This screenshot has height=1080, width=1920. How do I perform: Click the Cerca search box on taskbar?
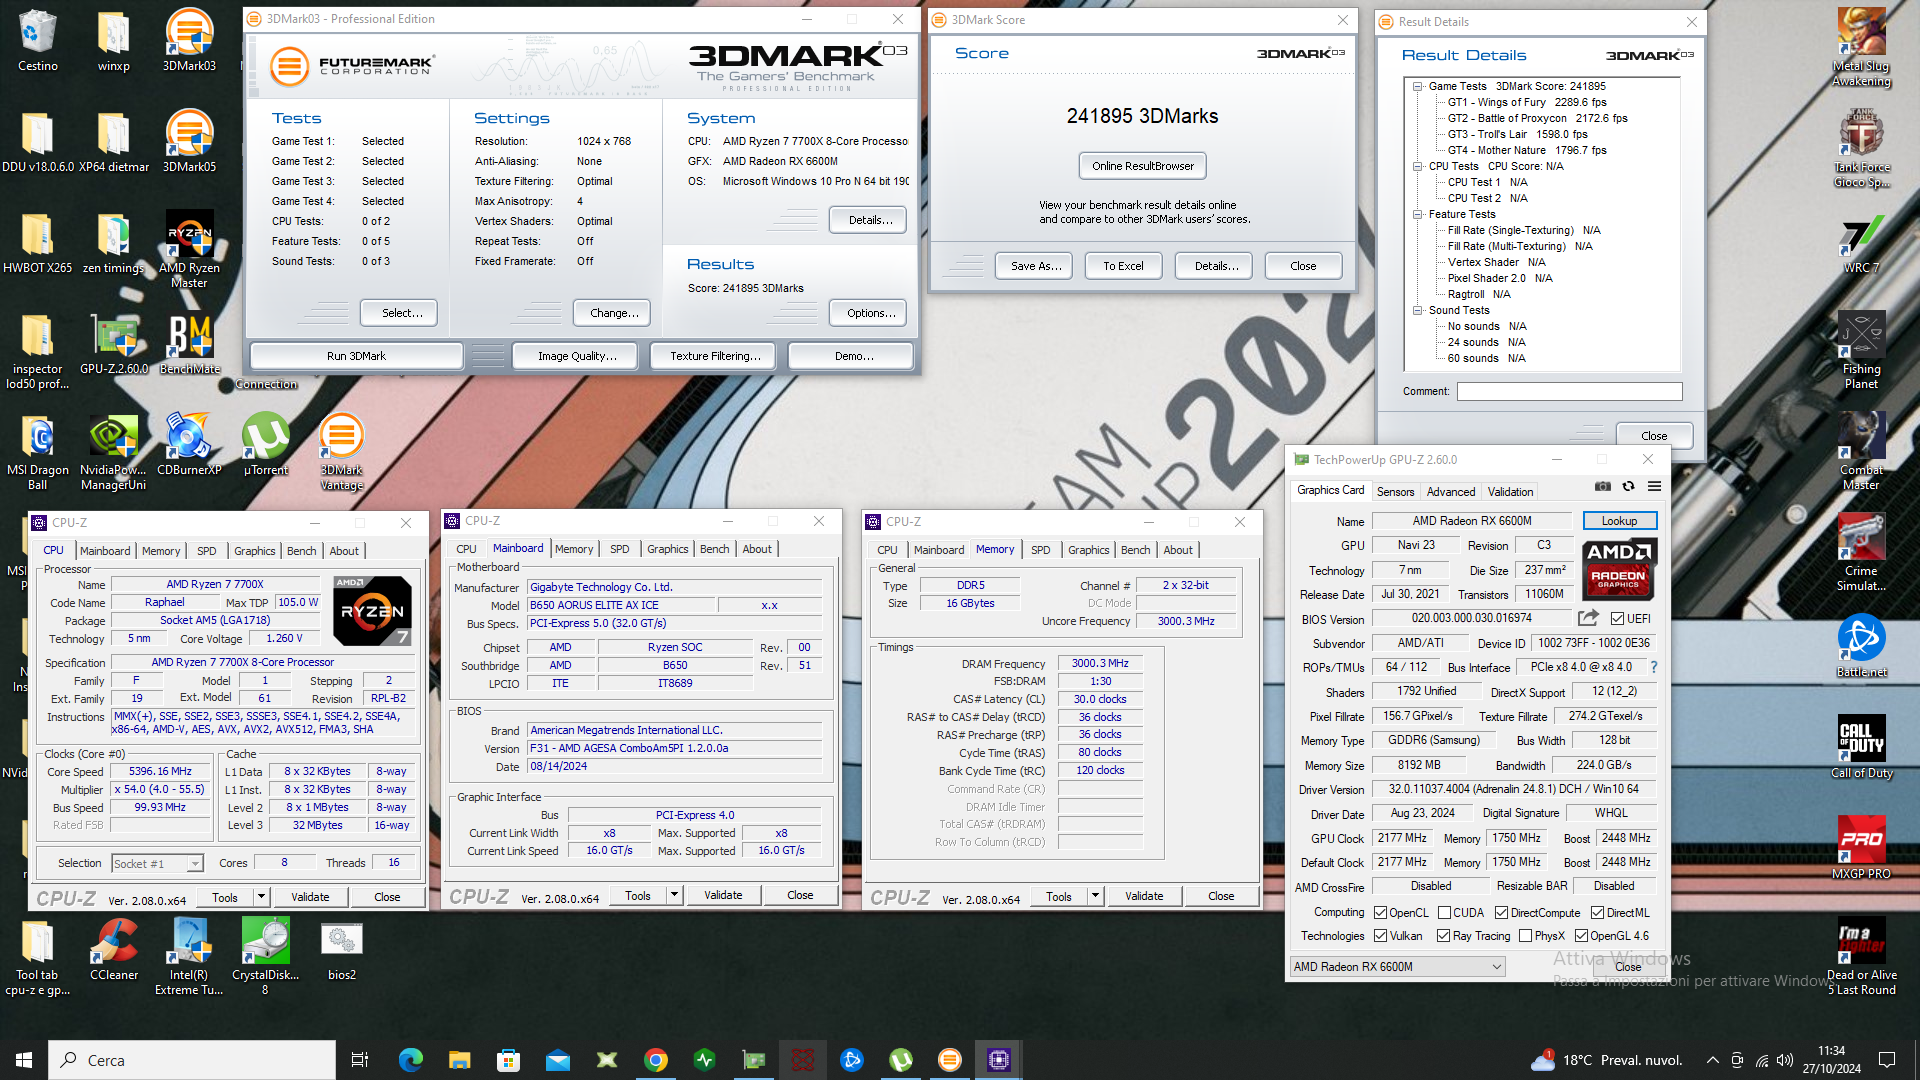[x=192, y=1060]
